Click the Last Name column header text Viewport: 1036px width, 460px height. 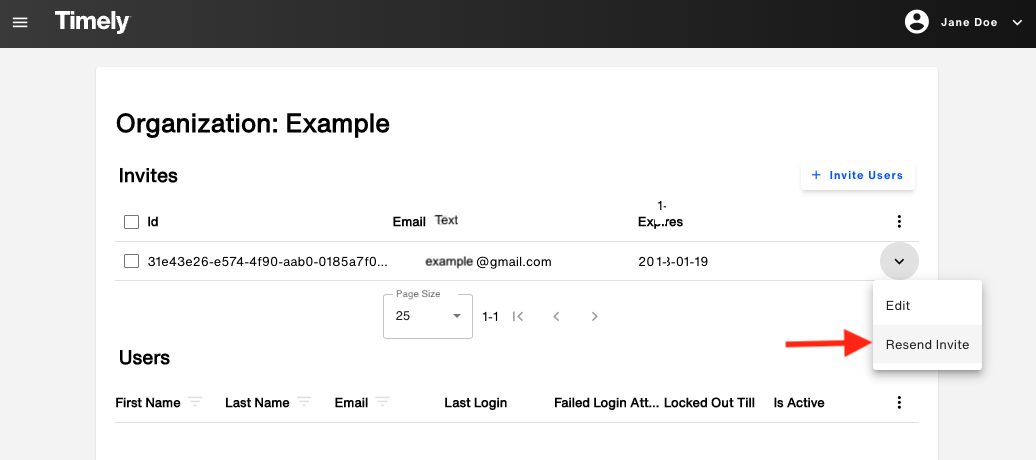257,402
